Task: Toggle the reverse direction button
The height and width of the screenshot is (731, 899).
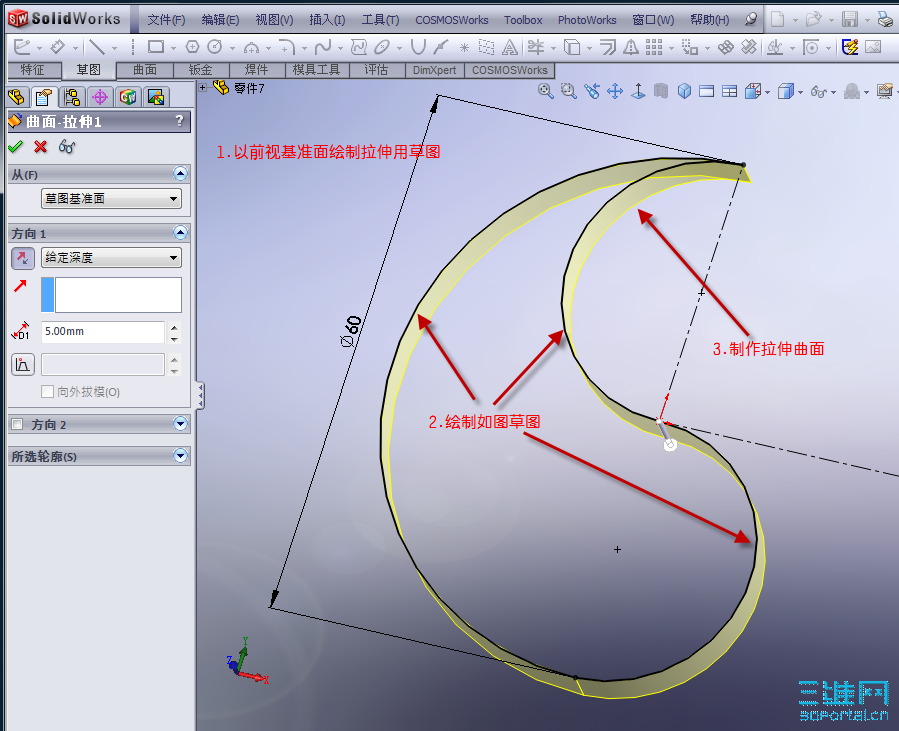Action: click(x=23, y=258)
